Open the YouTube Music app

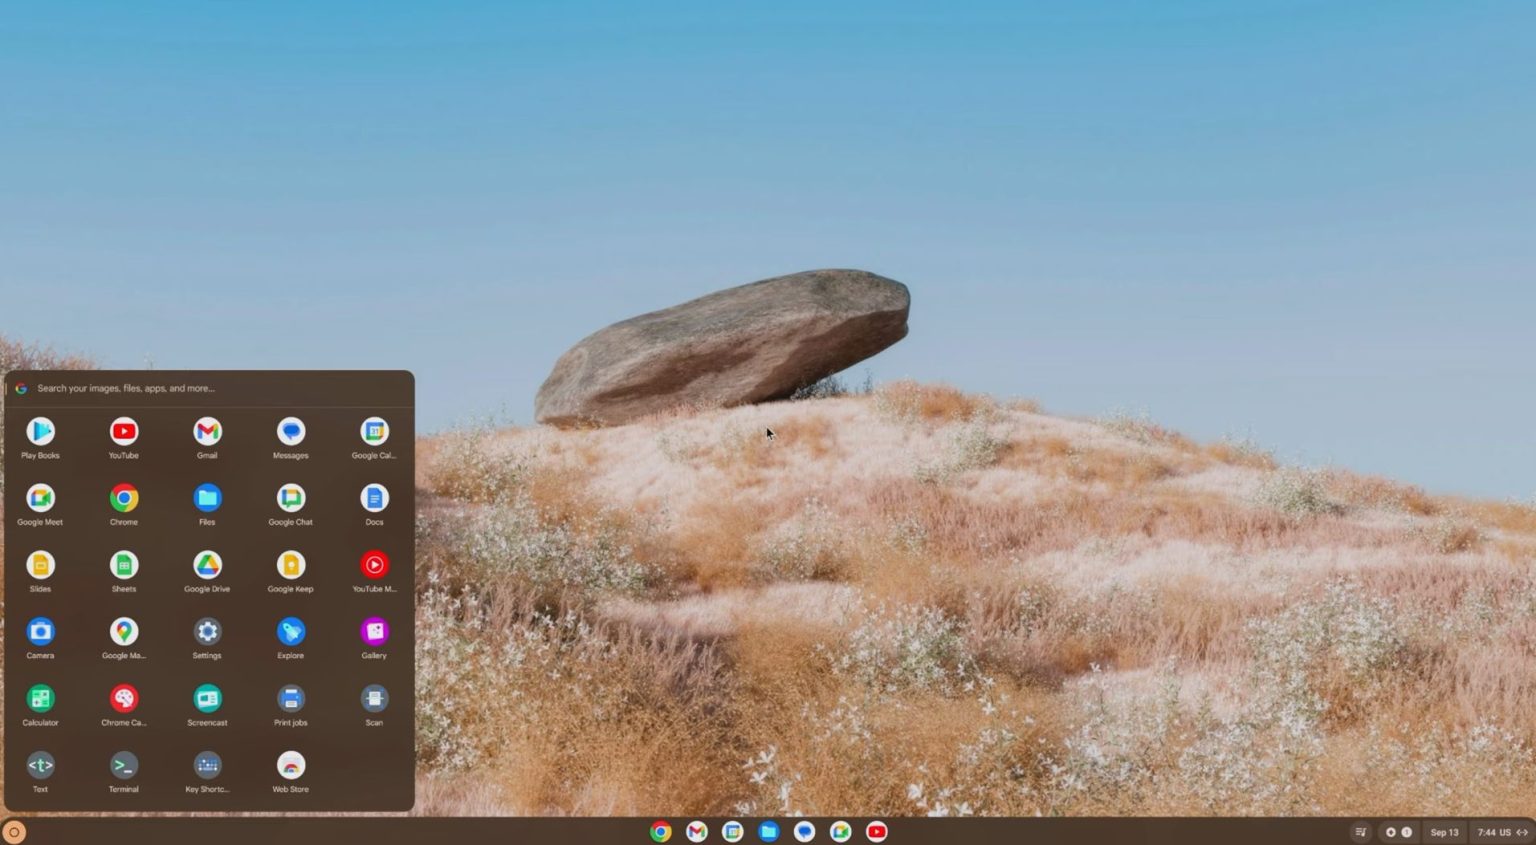[374, 564]
